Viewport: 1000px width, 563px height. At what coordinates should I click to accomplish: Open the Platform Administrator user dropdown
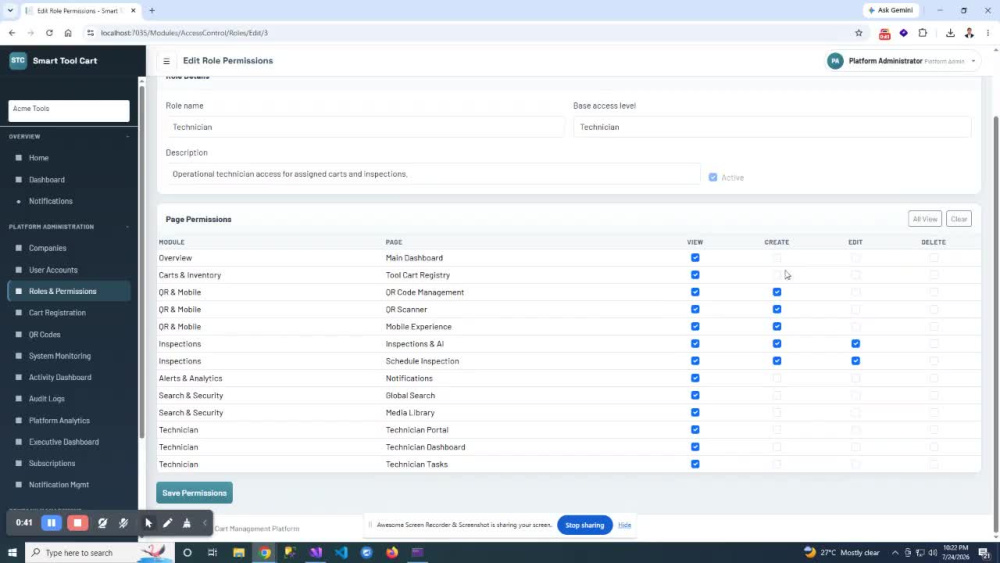point(902,61)
